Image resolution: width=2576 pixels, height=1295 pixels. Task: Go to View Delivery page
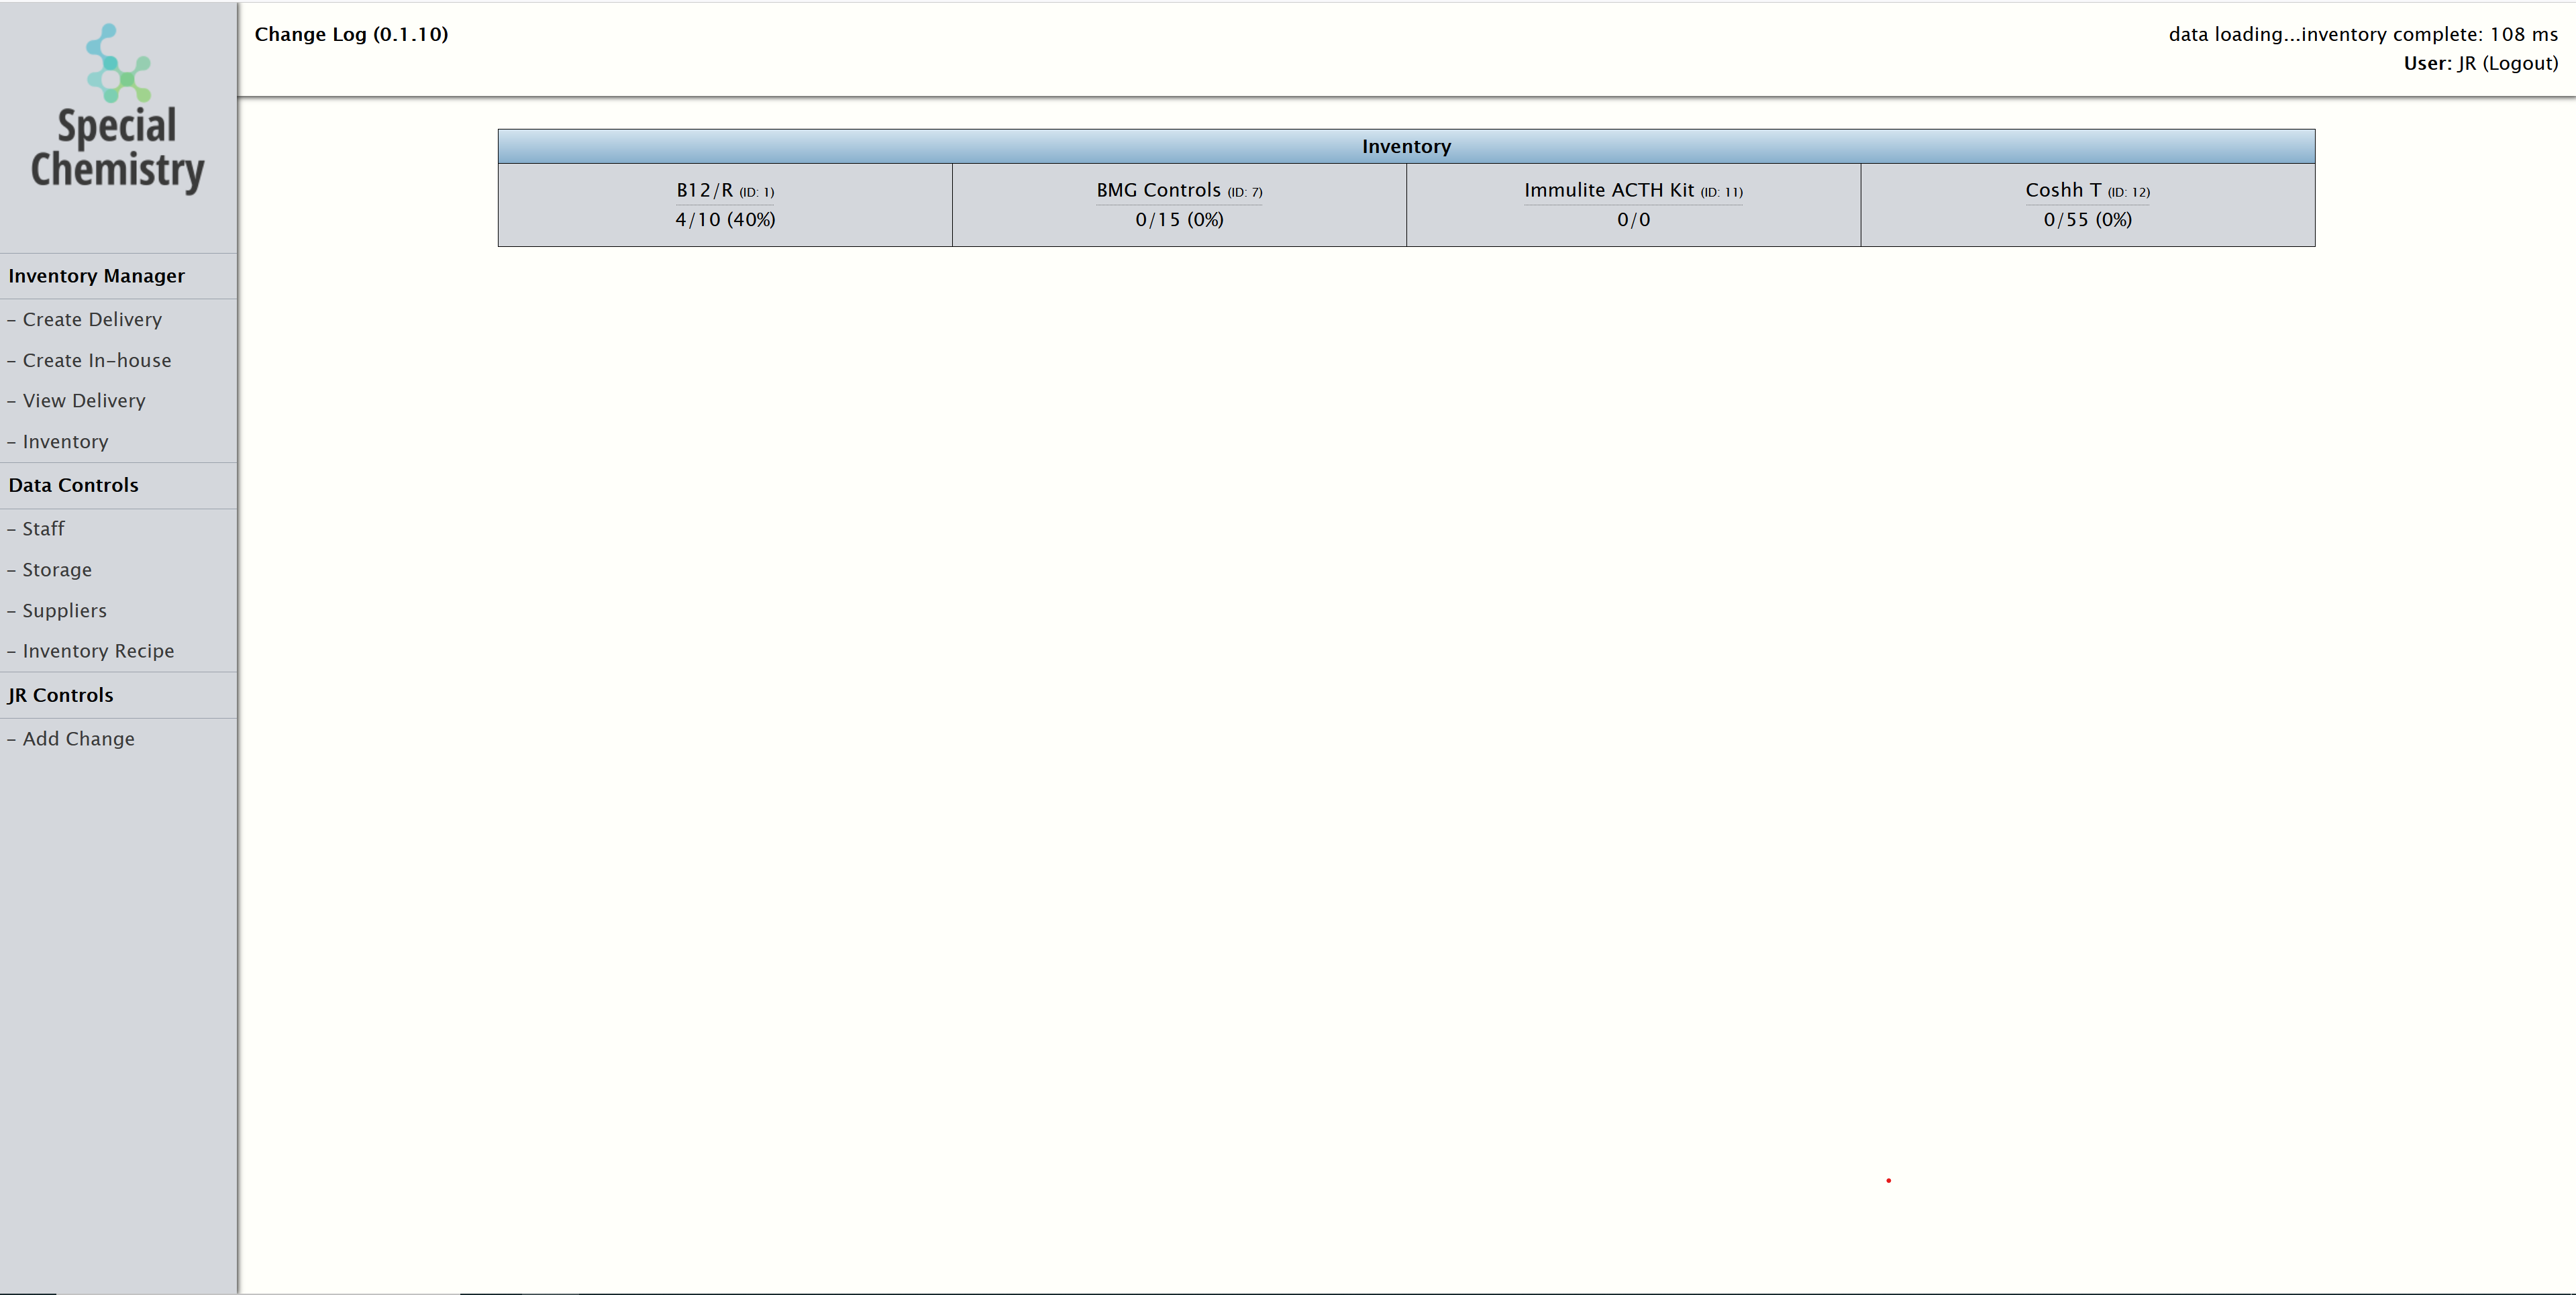click(x=84, y=400)
